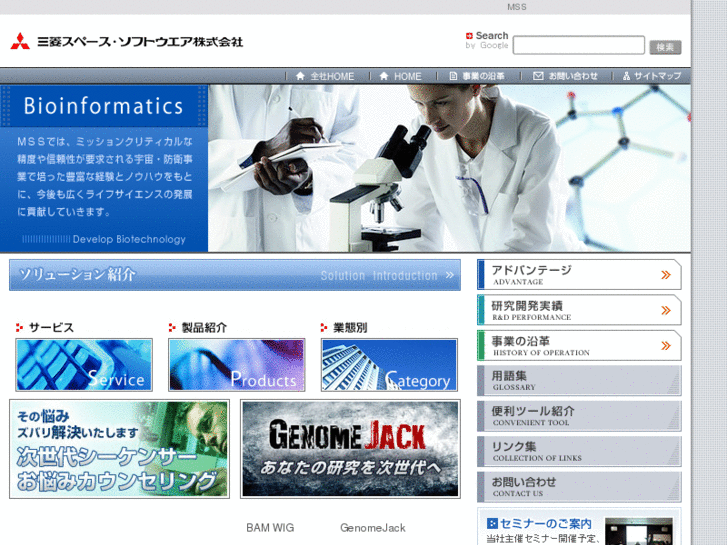Click the red bullet icon beside 業態別
727x545 pixels.
[324, 327]
